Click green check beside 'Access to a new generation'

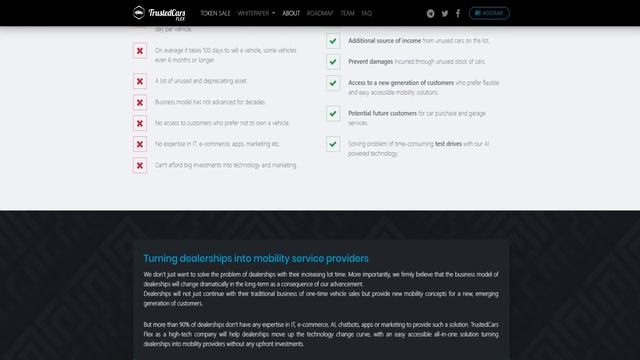(x=333, y=83)
